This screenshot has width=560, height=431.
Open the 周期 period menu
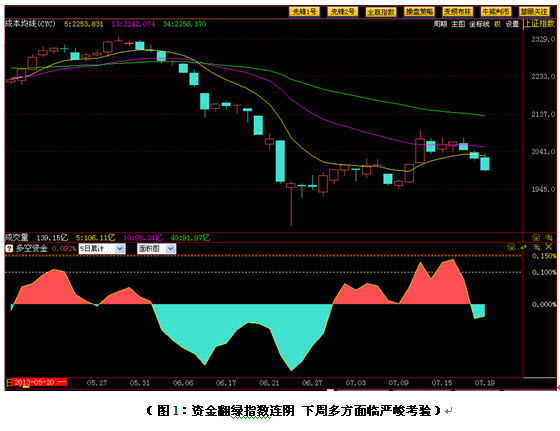coord(440,24)
